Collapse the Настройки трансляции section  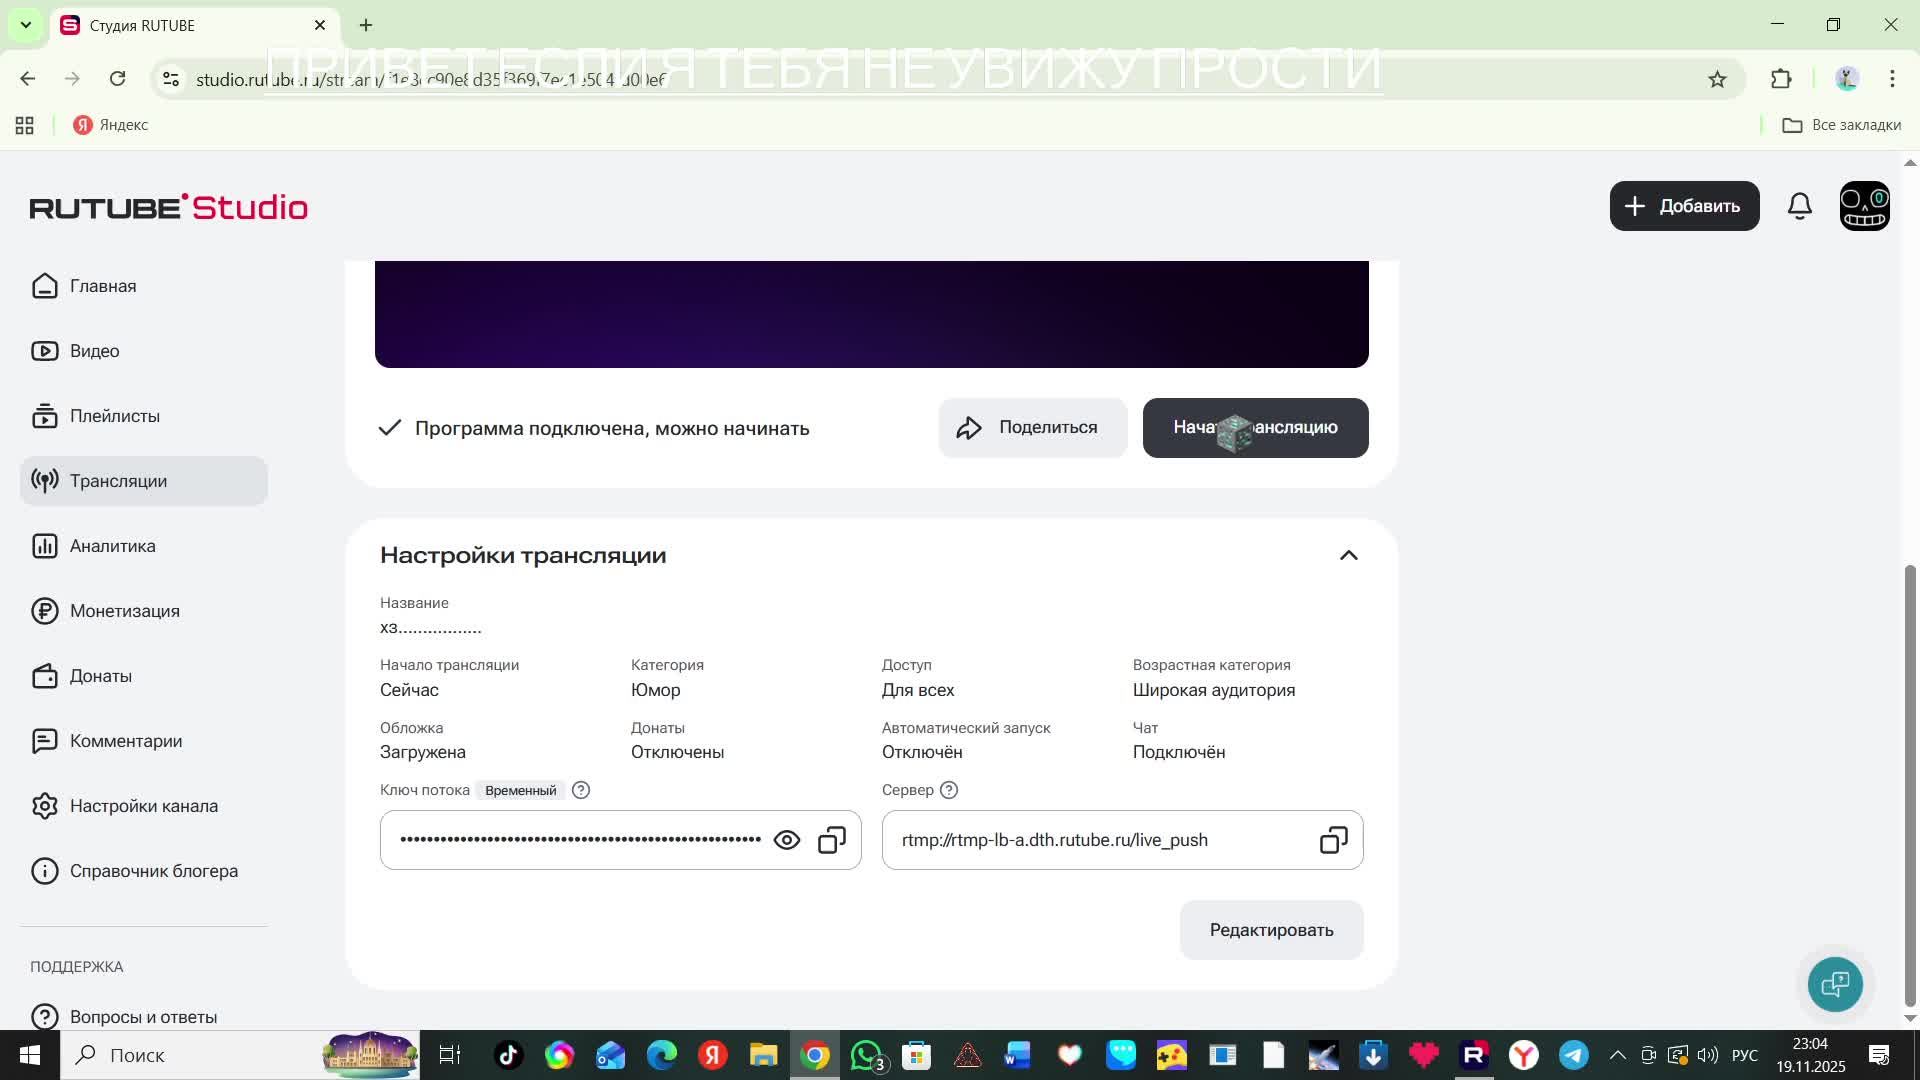(x=1348, y=555)
